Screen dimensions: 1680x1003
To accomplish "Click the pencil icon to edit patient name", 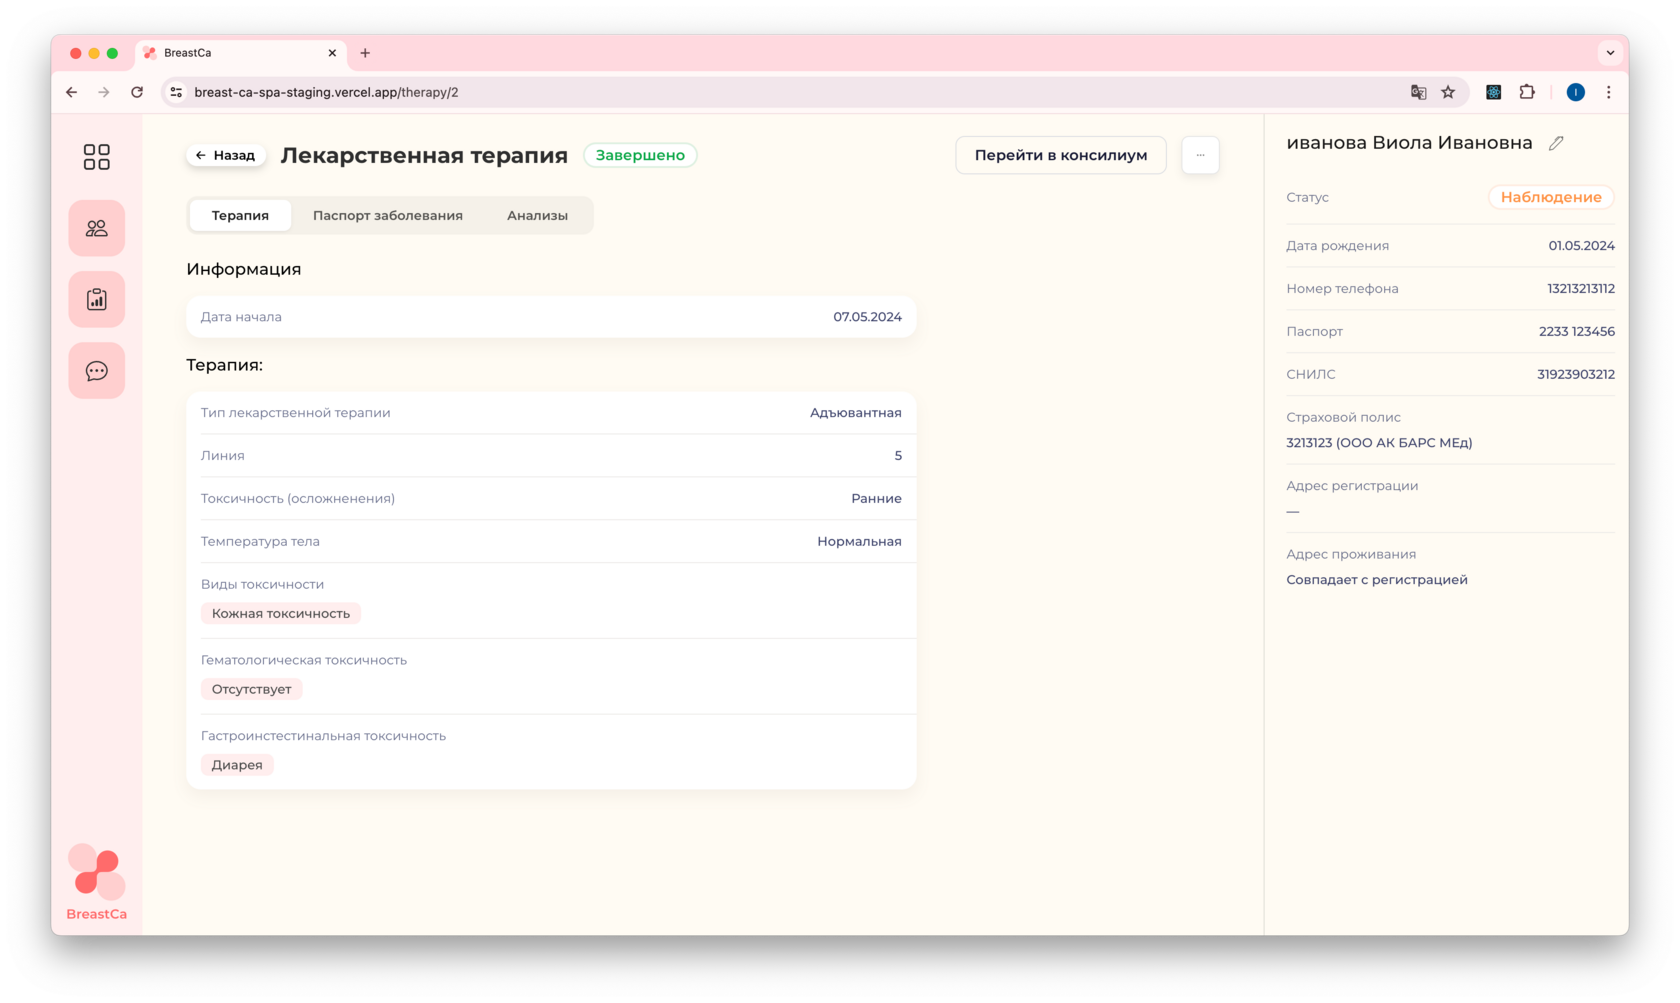I will click(x=1556, y=143).
